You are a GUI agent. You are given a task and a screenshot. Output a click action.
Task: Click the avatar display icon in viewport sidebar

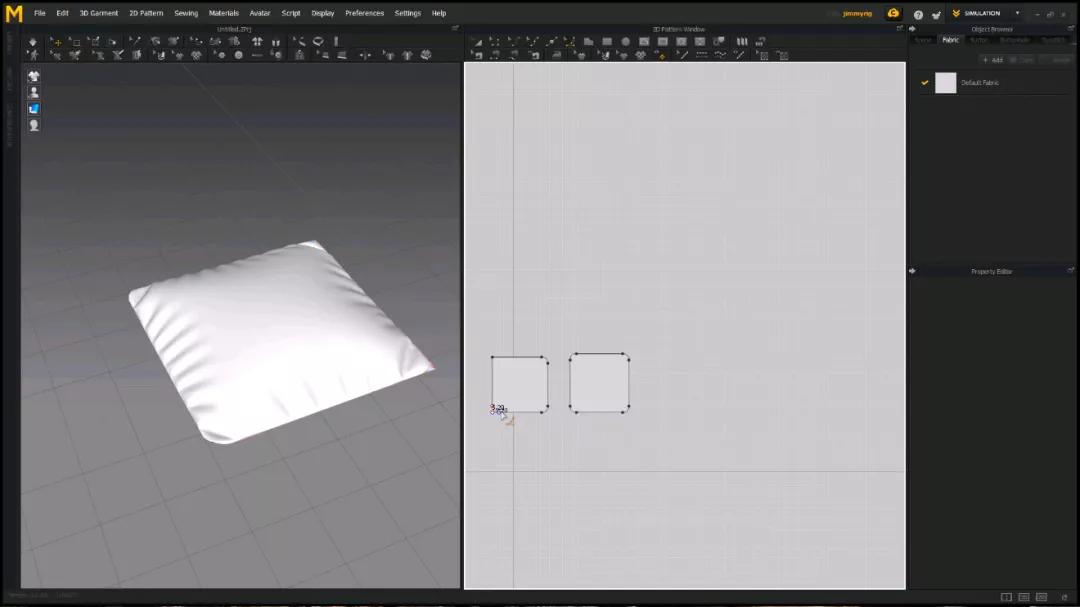click(x=34, y=92)
